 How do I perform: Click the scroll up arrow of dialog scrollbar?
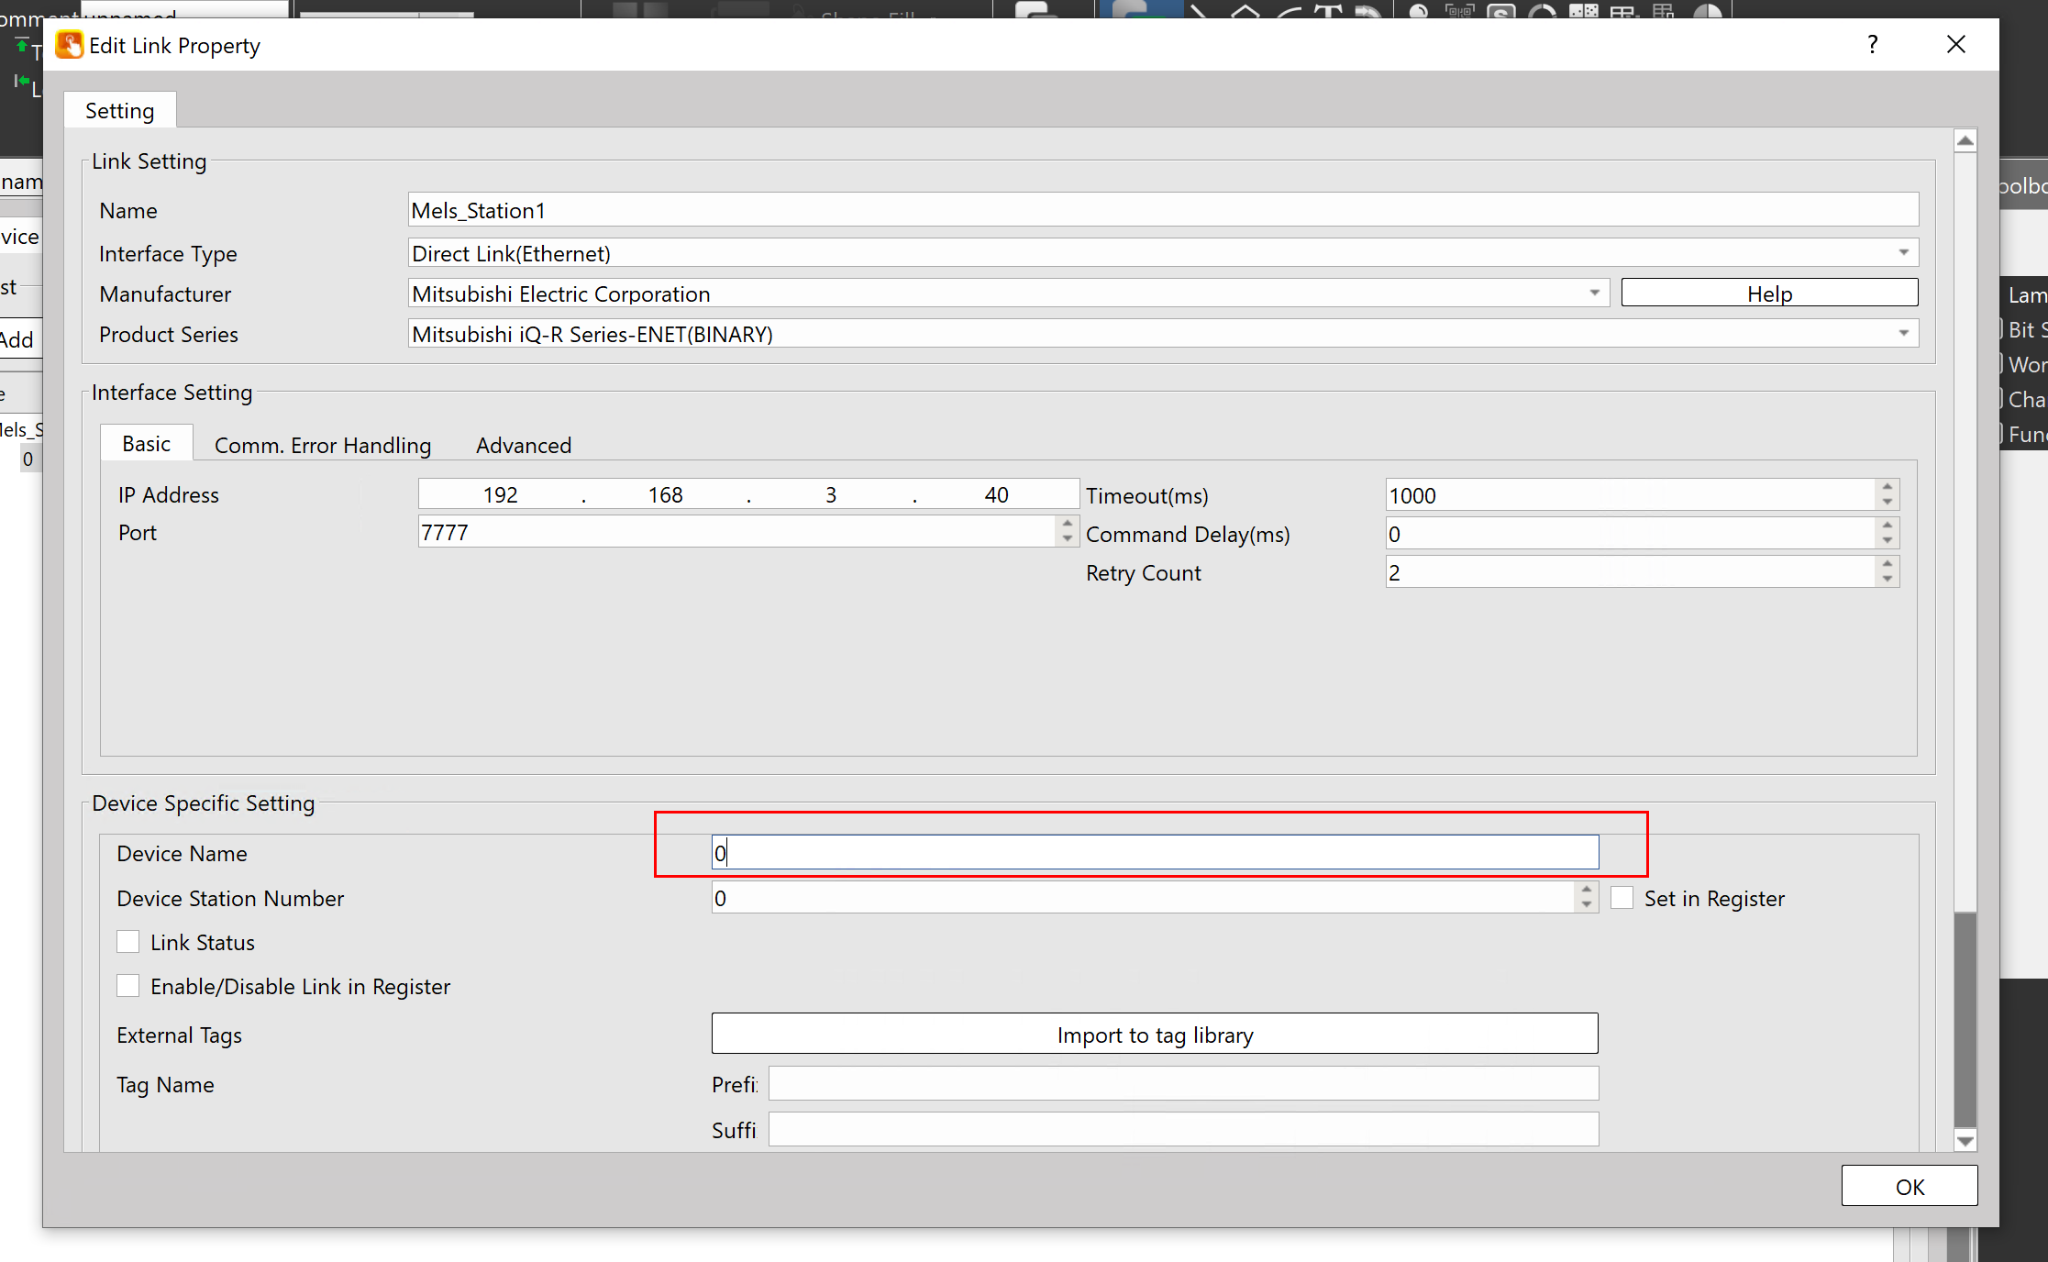[1965, 141]
